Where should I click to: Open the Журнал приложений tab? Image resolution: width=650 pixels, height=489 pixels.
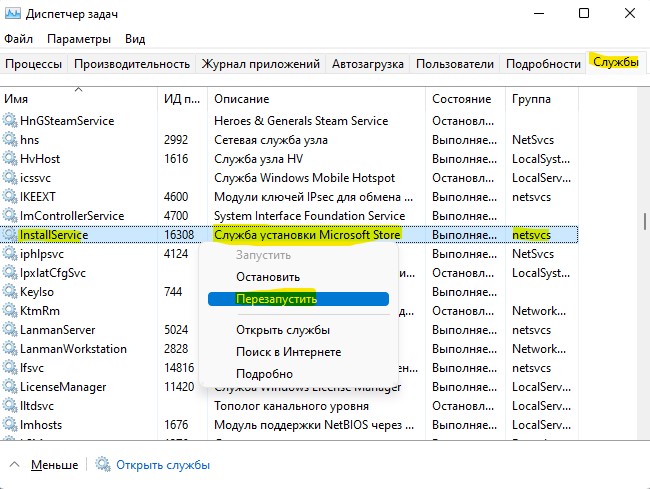(x=260, y=64)
